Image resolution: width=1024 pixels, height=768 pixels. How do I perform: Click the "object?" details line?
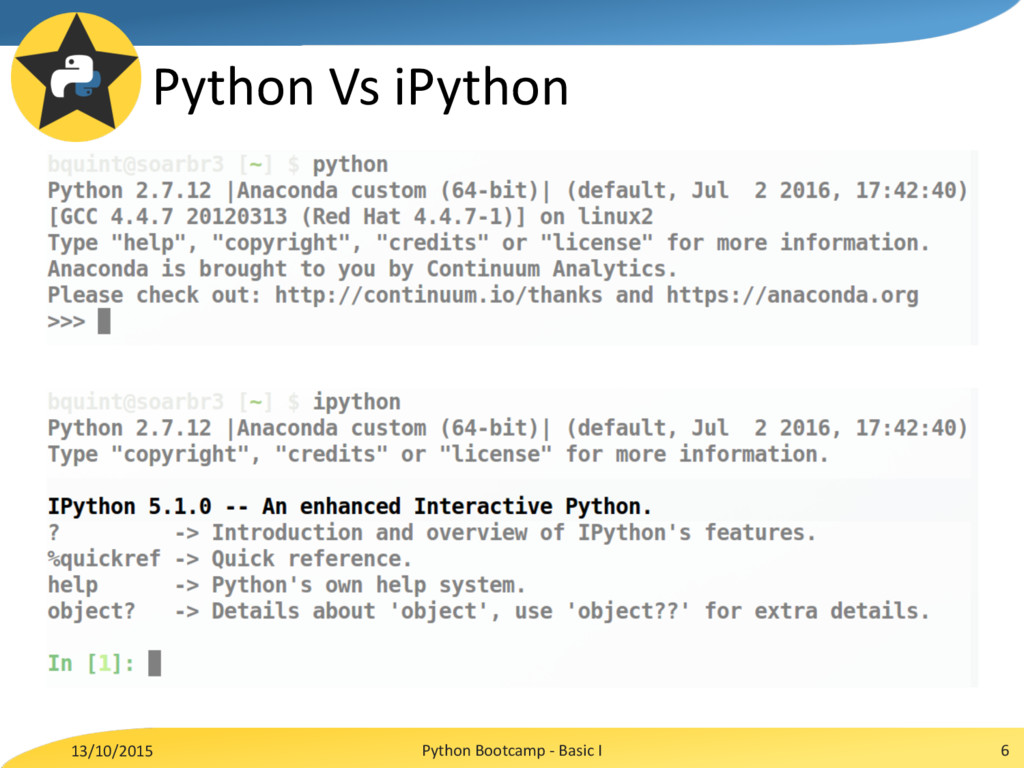click(x=488, y=611)
